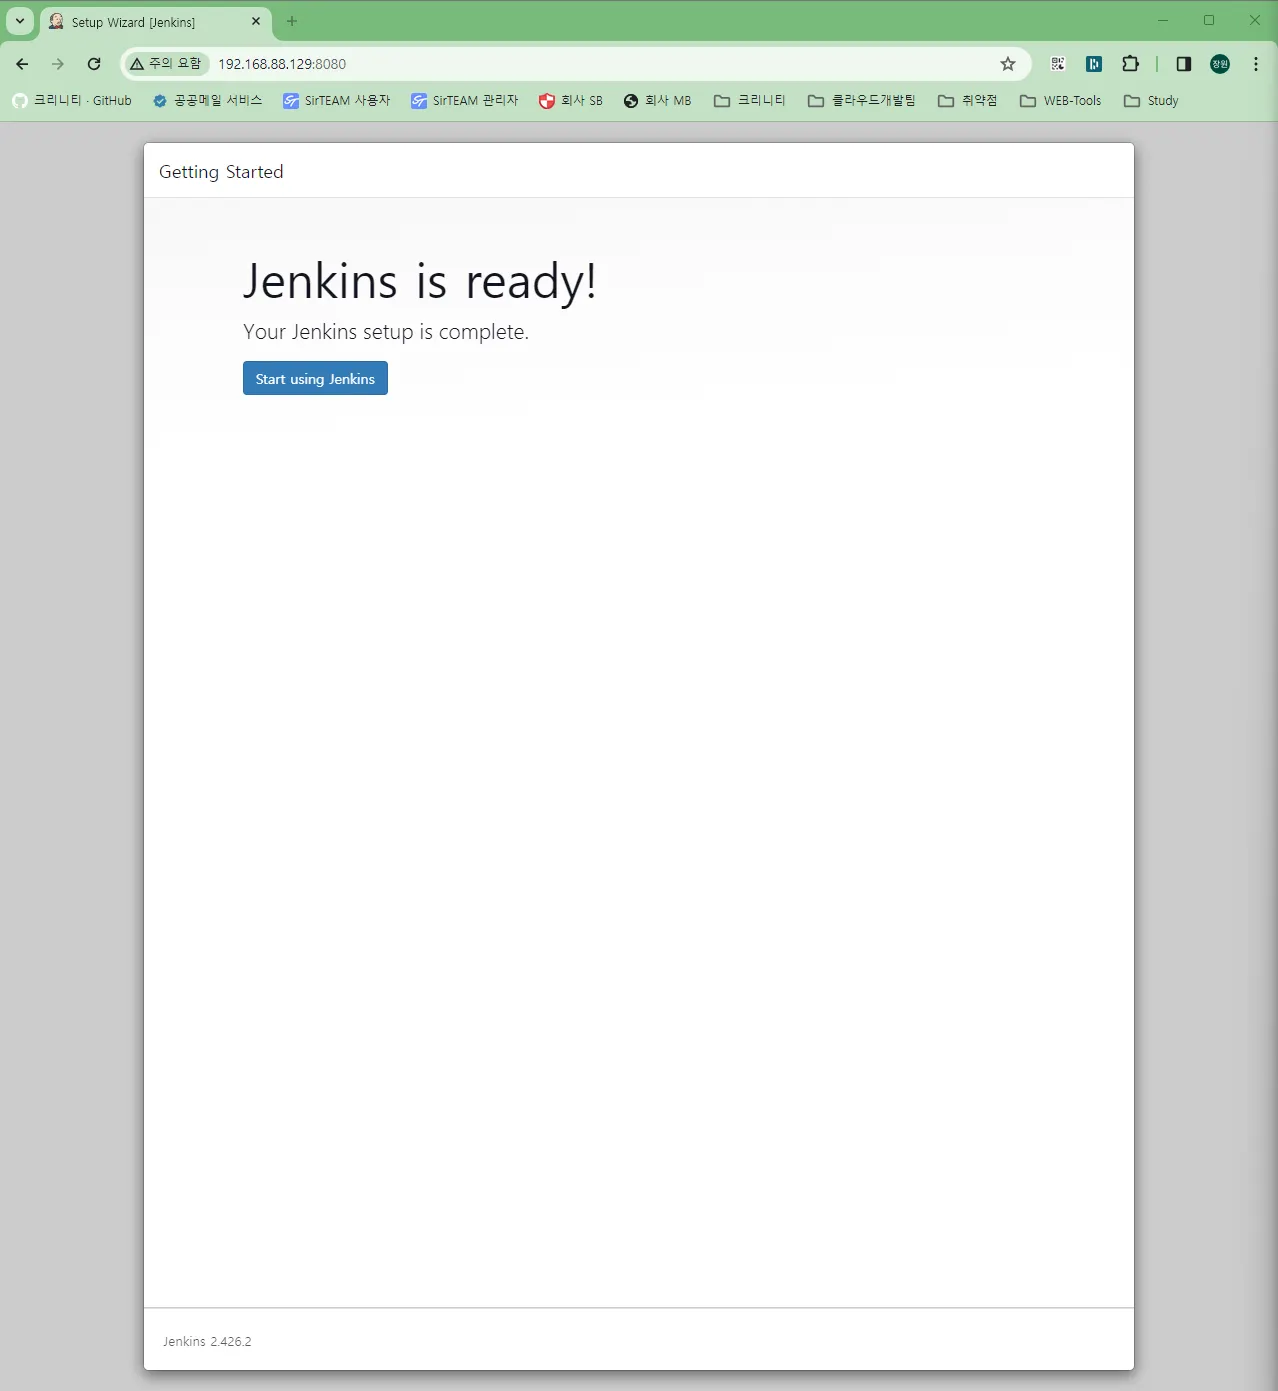This screenshot has width=1278, height=1391.
Task: Click the Getting Started header text
Action: (221, 172)
